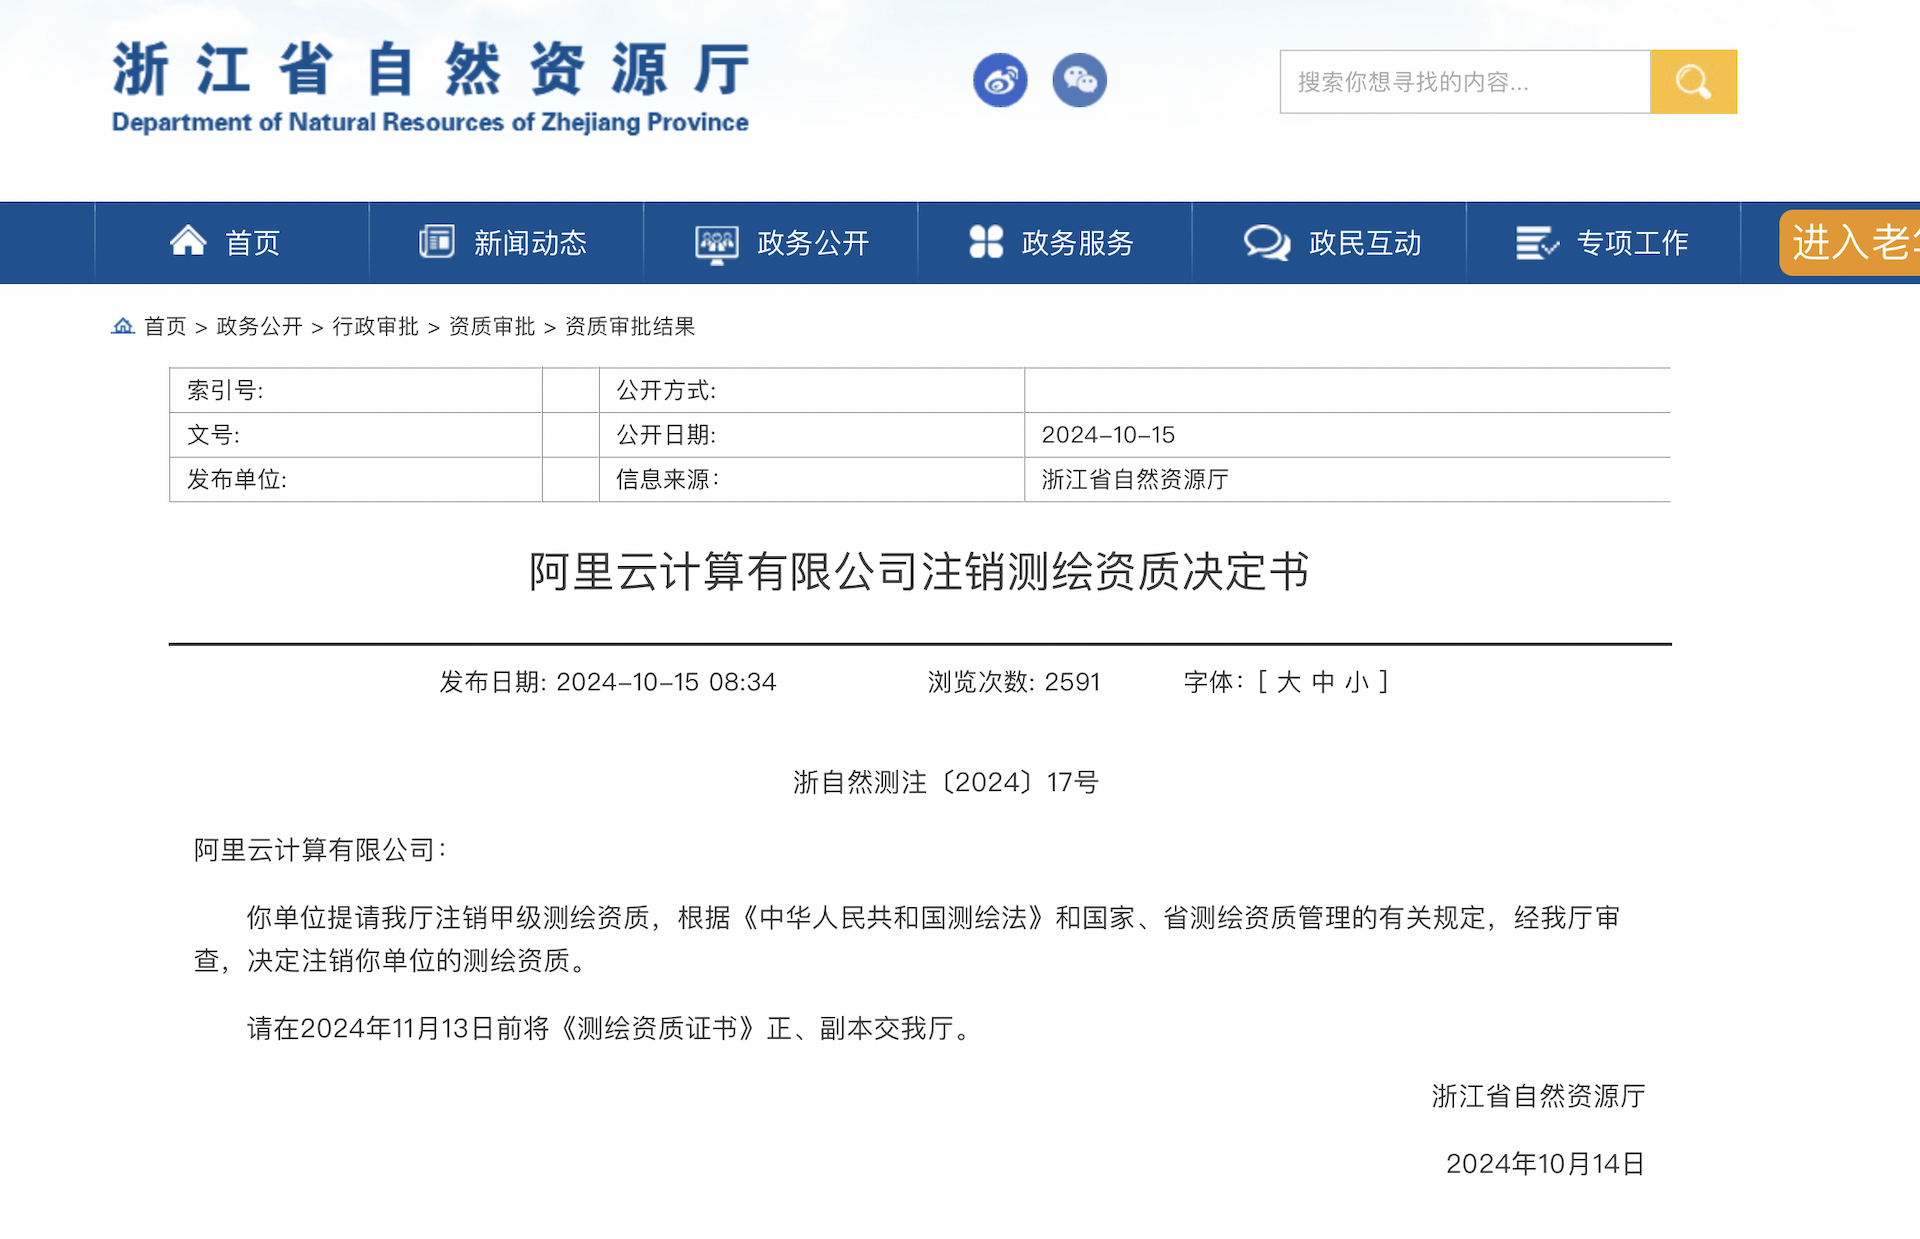
Task: Open the 政务公开 navigation menu
Action: [x=812, y=243]
